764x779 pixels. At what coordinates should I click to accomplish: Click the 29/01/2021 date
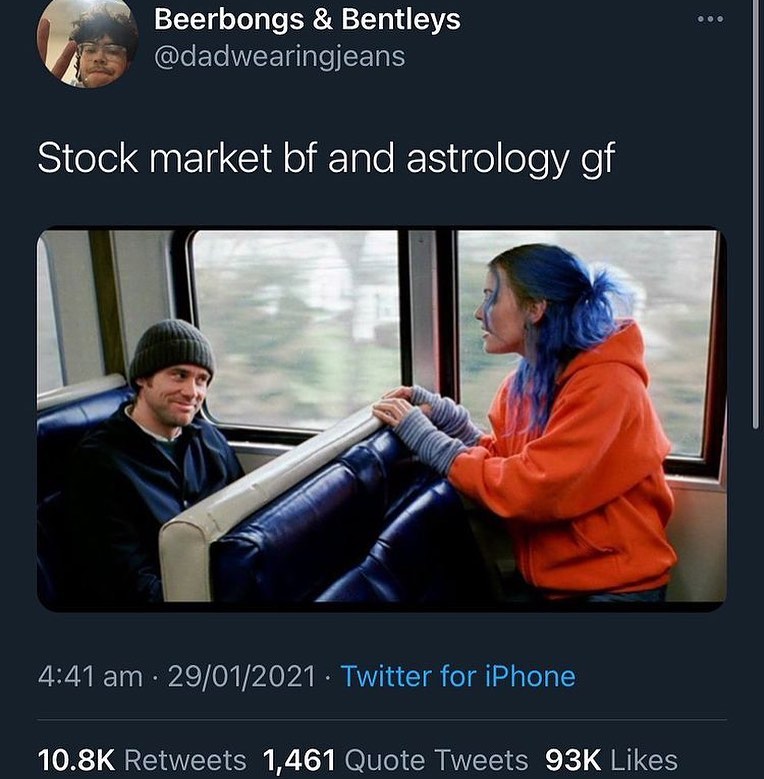[241, 677]
